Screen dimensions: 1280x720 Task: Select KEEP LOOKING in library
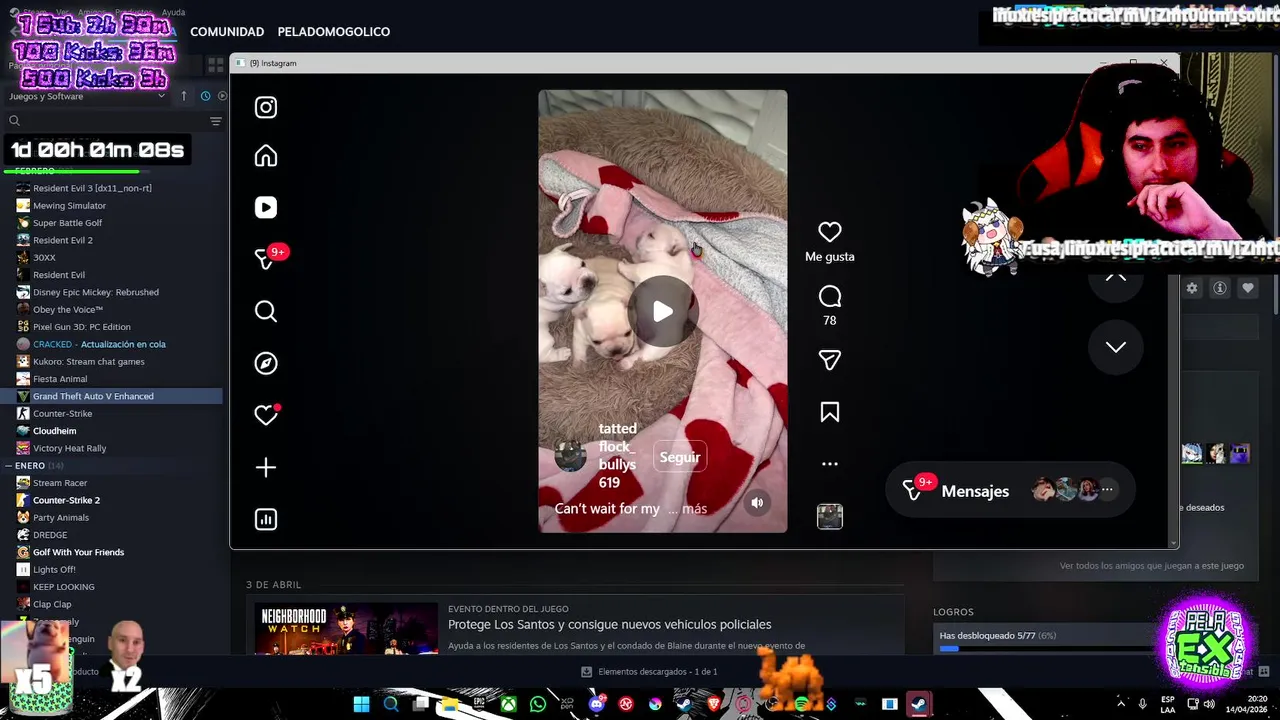64,587
